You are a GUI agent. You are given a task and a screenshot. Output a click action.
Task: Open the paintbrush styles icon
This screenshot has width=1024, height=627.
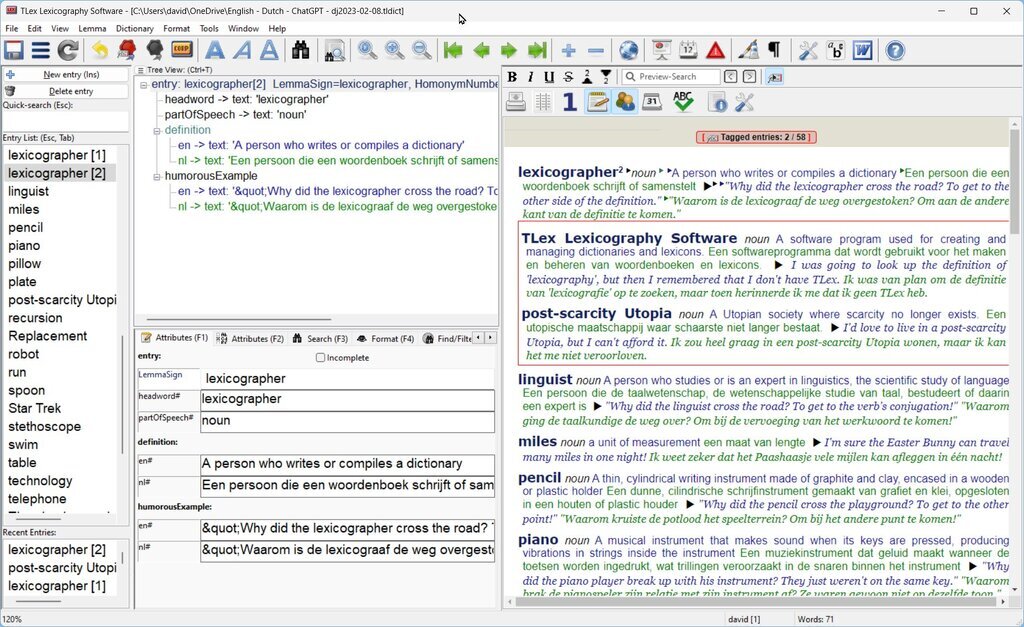pyautogui.click(x=748, y=50)
